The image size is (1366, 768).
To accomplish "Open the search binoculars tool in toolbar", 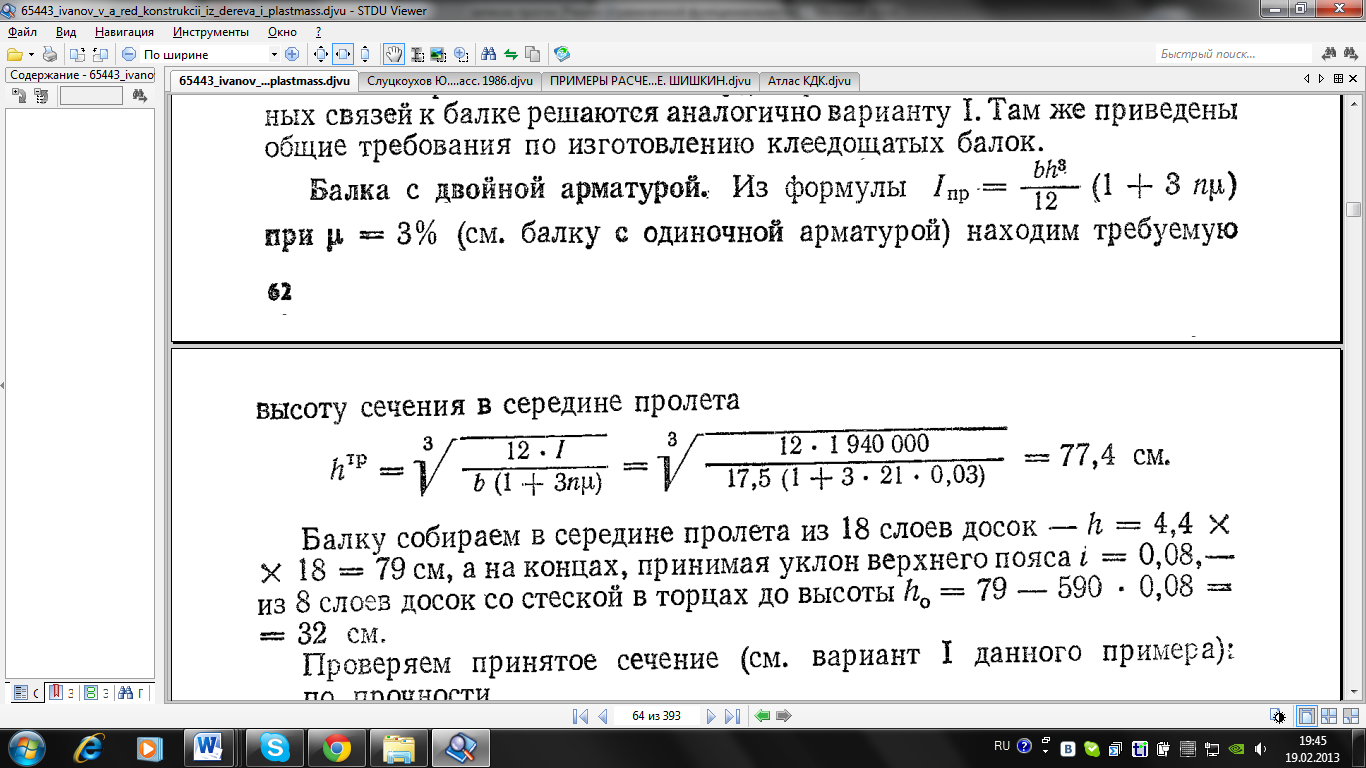I will pyautogui.click(x=489, y=54).
